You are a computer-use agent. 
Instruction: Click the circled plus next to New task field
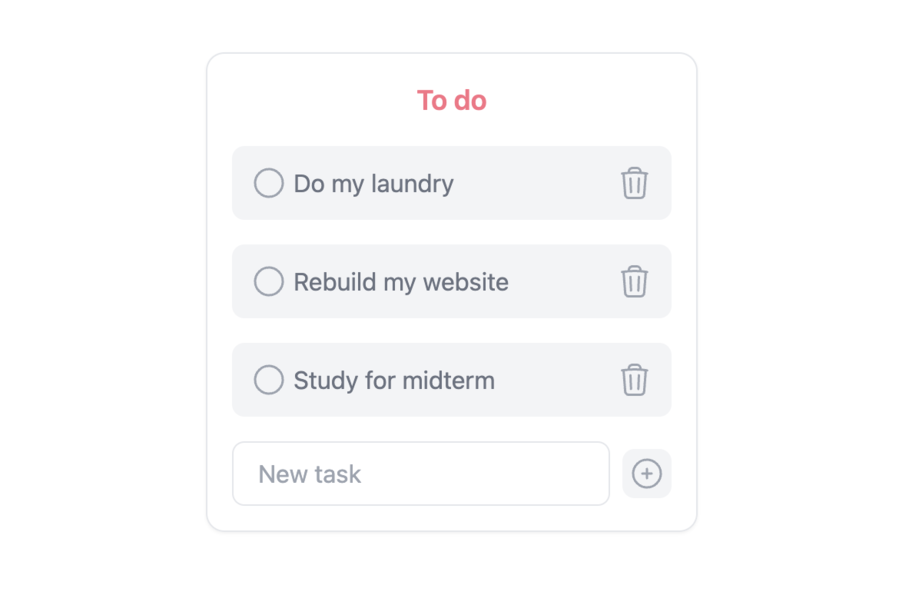[x=647, y=473]
